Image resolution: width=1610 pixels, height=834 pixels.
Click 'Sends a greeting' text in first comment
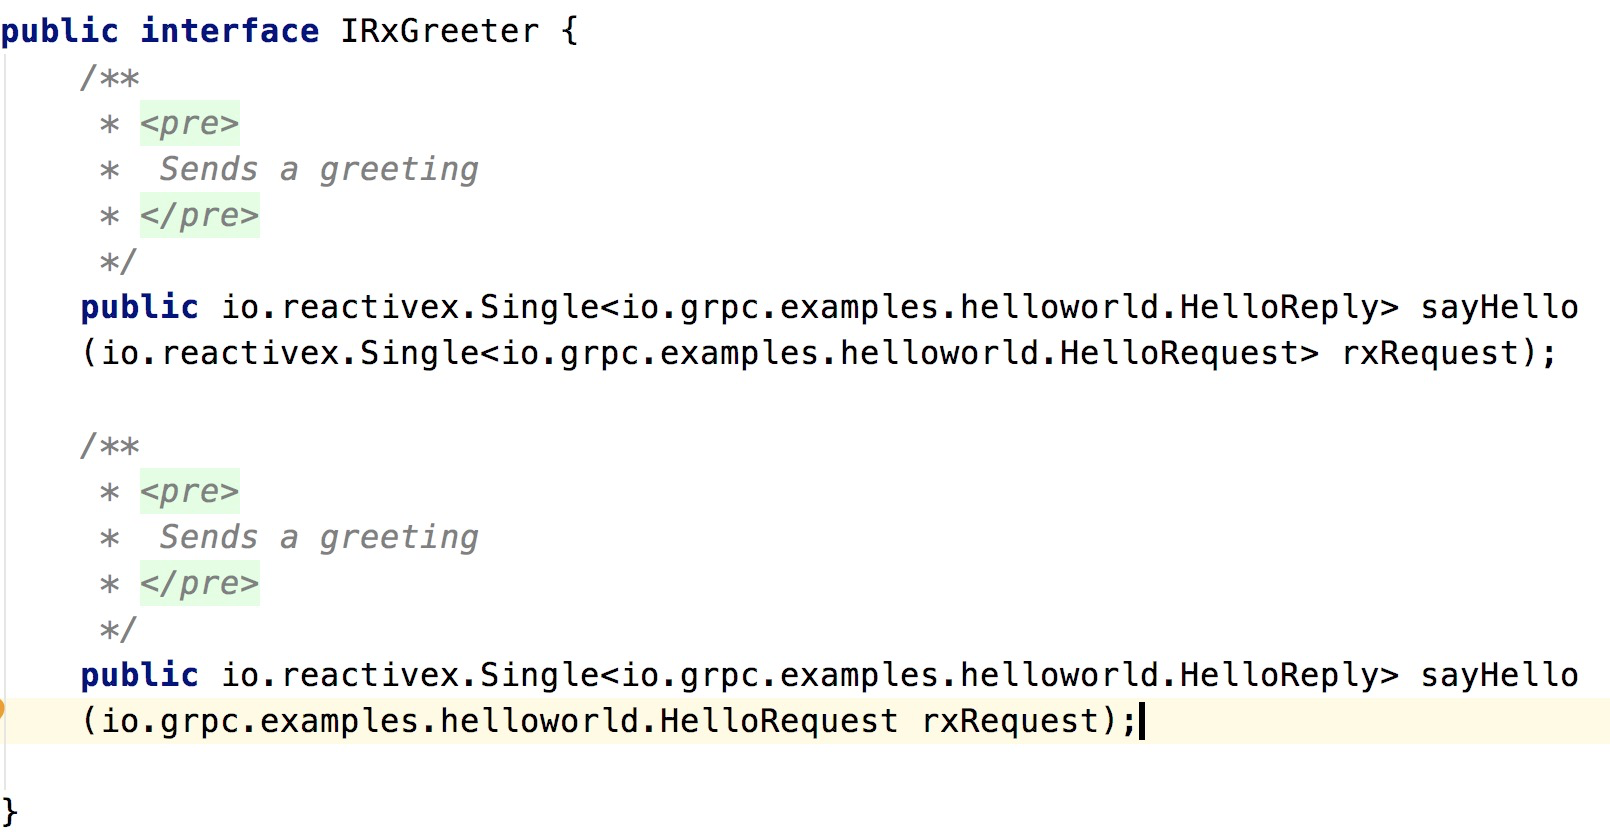pos(318,169)
